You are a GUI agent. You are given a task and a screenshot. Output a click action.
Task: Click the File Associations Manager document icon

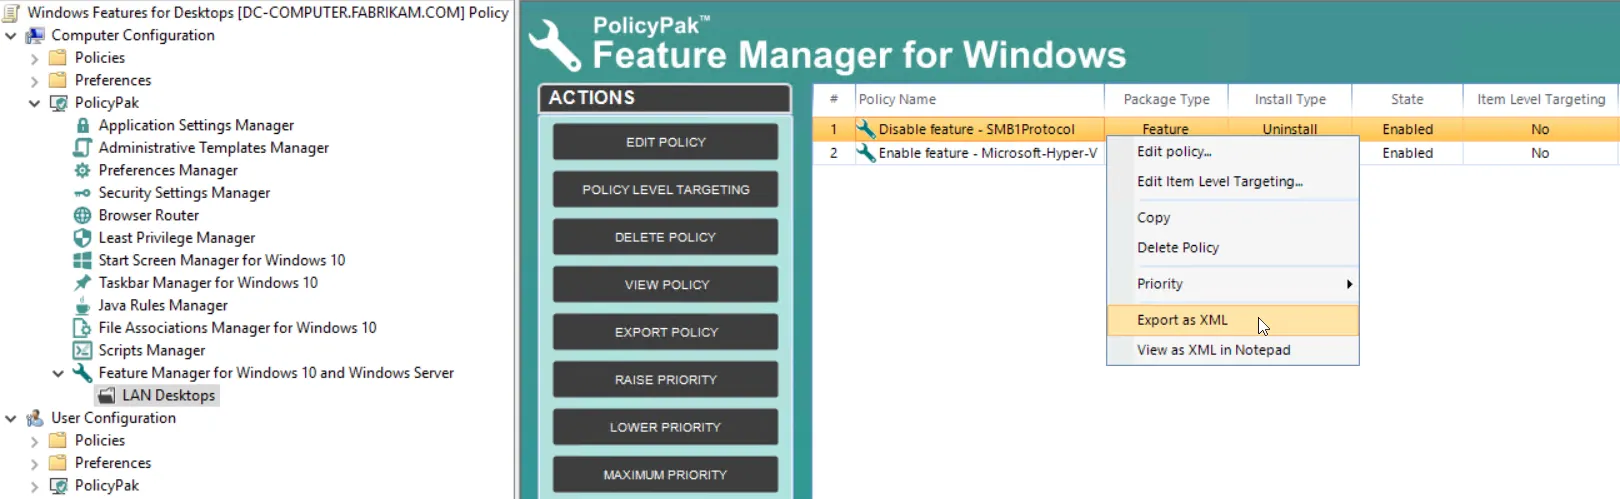[x=83, y=328]
